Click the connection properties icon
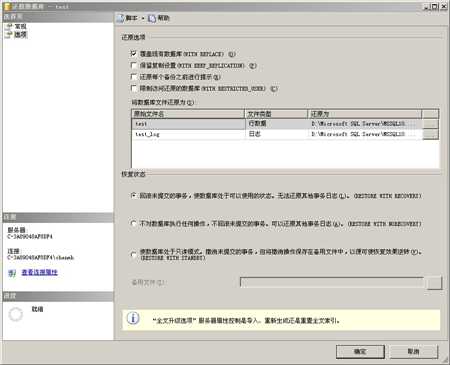Viewport: 450px width, 365px height. coord(12,273)
